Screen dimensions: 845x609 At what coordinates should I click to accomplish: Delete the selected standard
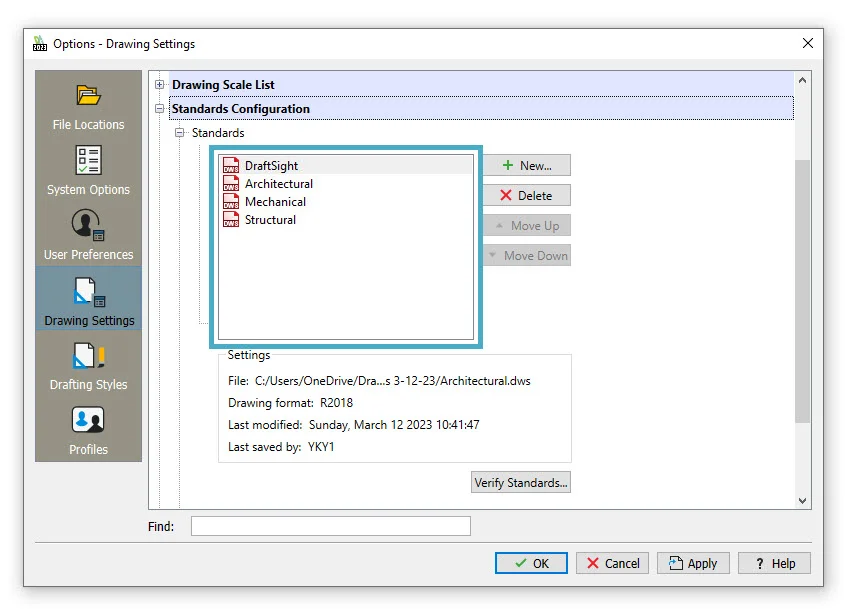tap(526, 196)
